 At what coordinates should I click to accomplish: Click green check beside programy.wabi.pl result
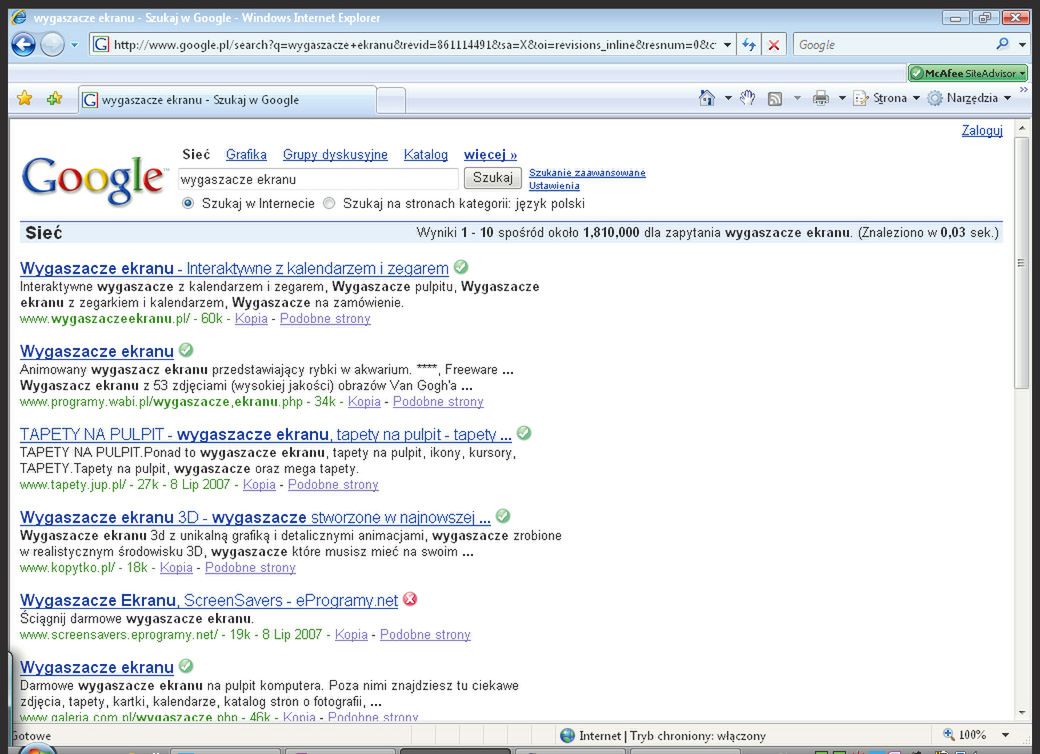pyautogui.click(x=186, y=349)
